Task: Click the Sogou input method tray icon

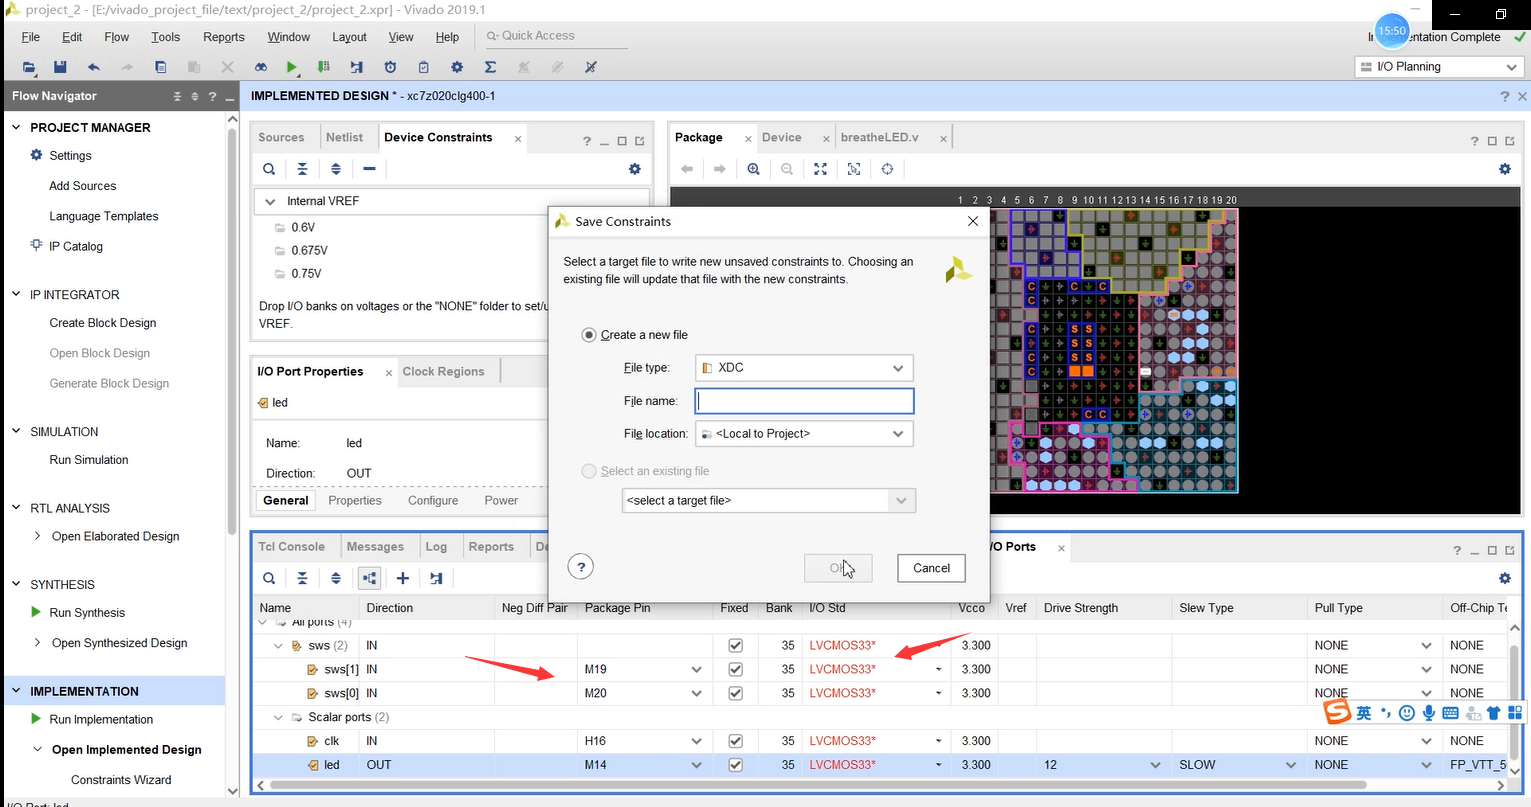Action: point(1338,712)
